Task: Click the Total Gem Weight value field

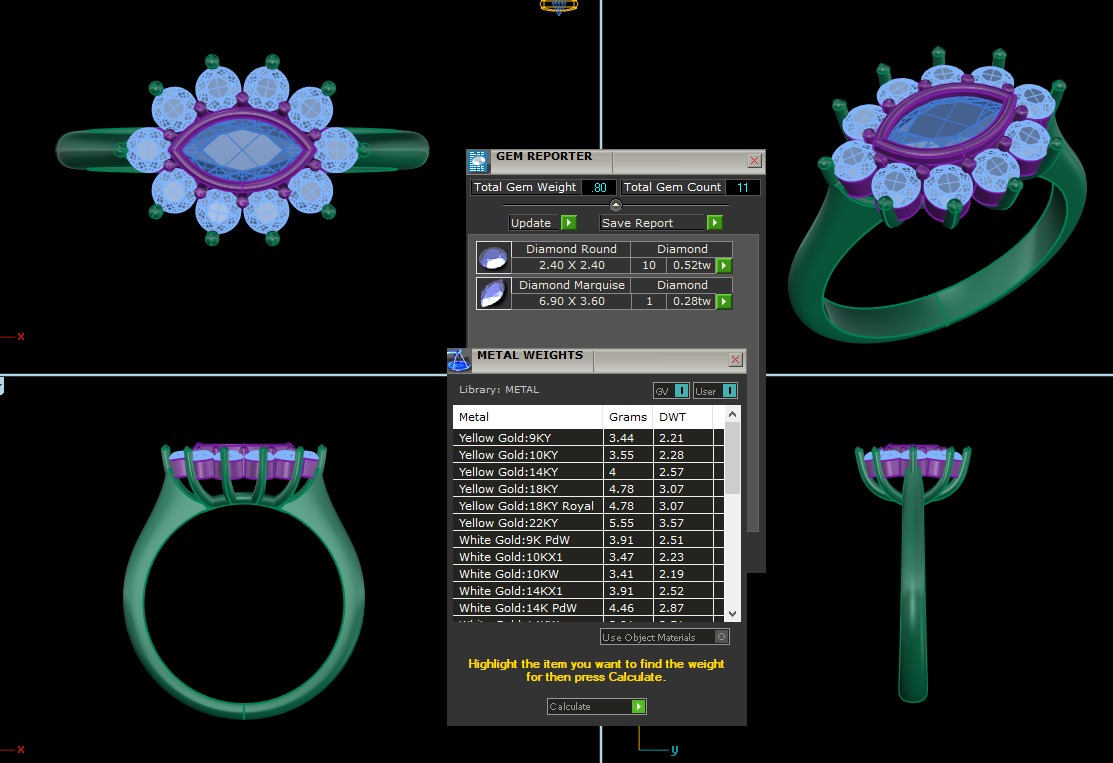Action: (x=599, y=188)
